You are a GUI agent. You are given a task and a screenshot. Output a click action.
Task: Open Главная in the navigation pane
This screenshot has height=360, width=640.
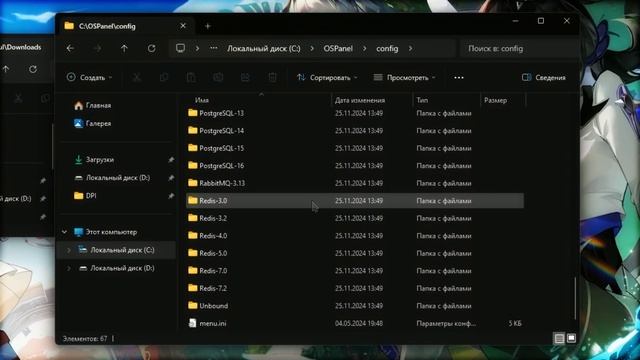coord(93,105)
